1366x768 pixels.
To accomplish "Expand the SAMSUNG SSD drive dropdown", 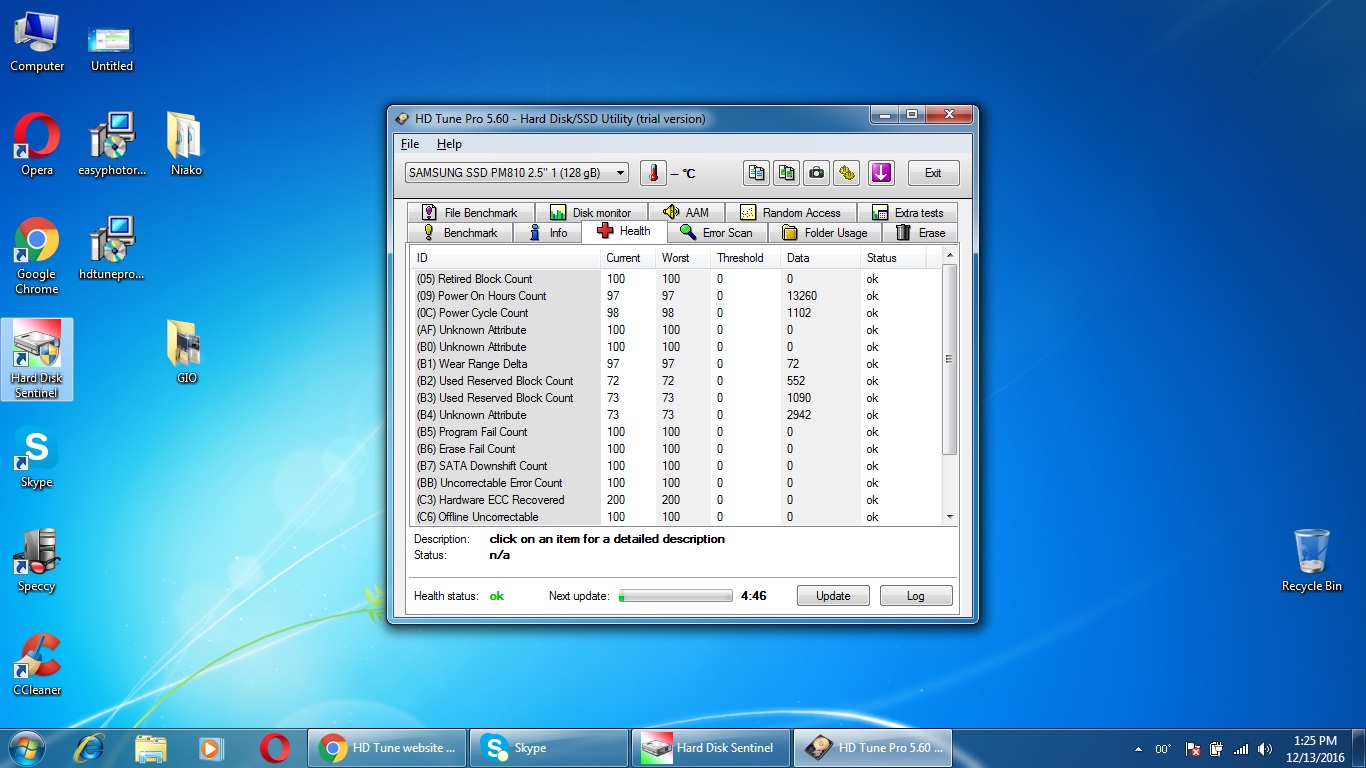I will pyautogui.click(x=620, y=173).
